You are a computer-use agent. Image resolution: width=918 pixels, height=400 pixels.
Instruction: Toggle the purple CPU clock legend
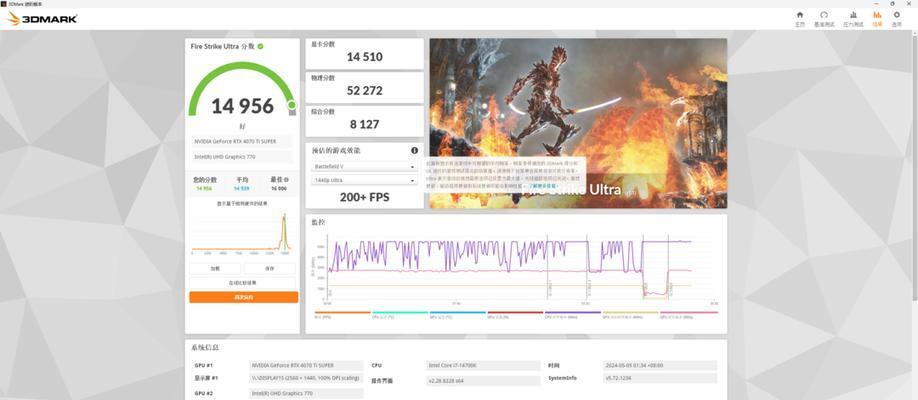click(573, 314)
